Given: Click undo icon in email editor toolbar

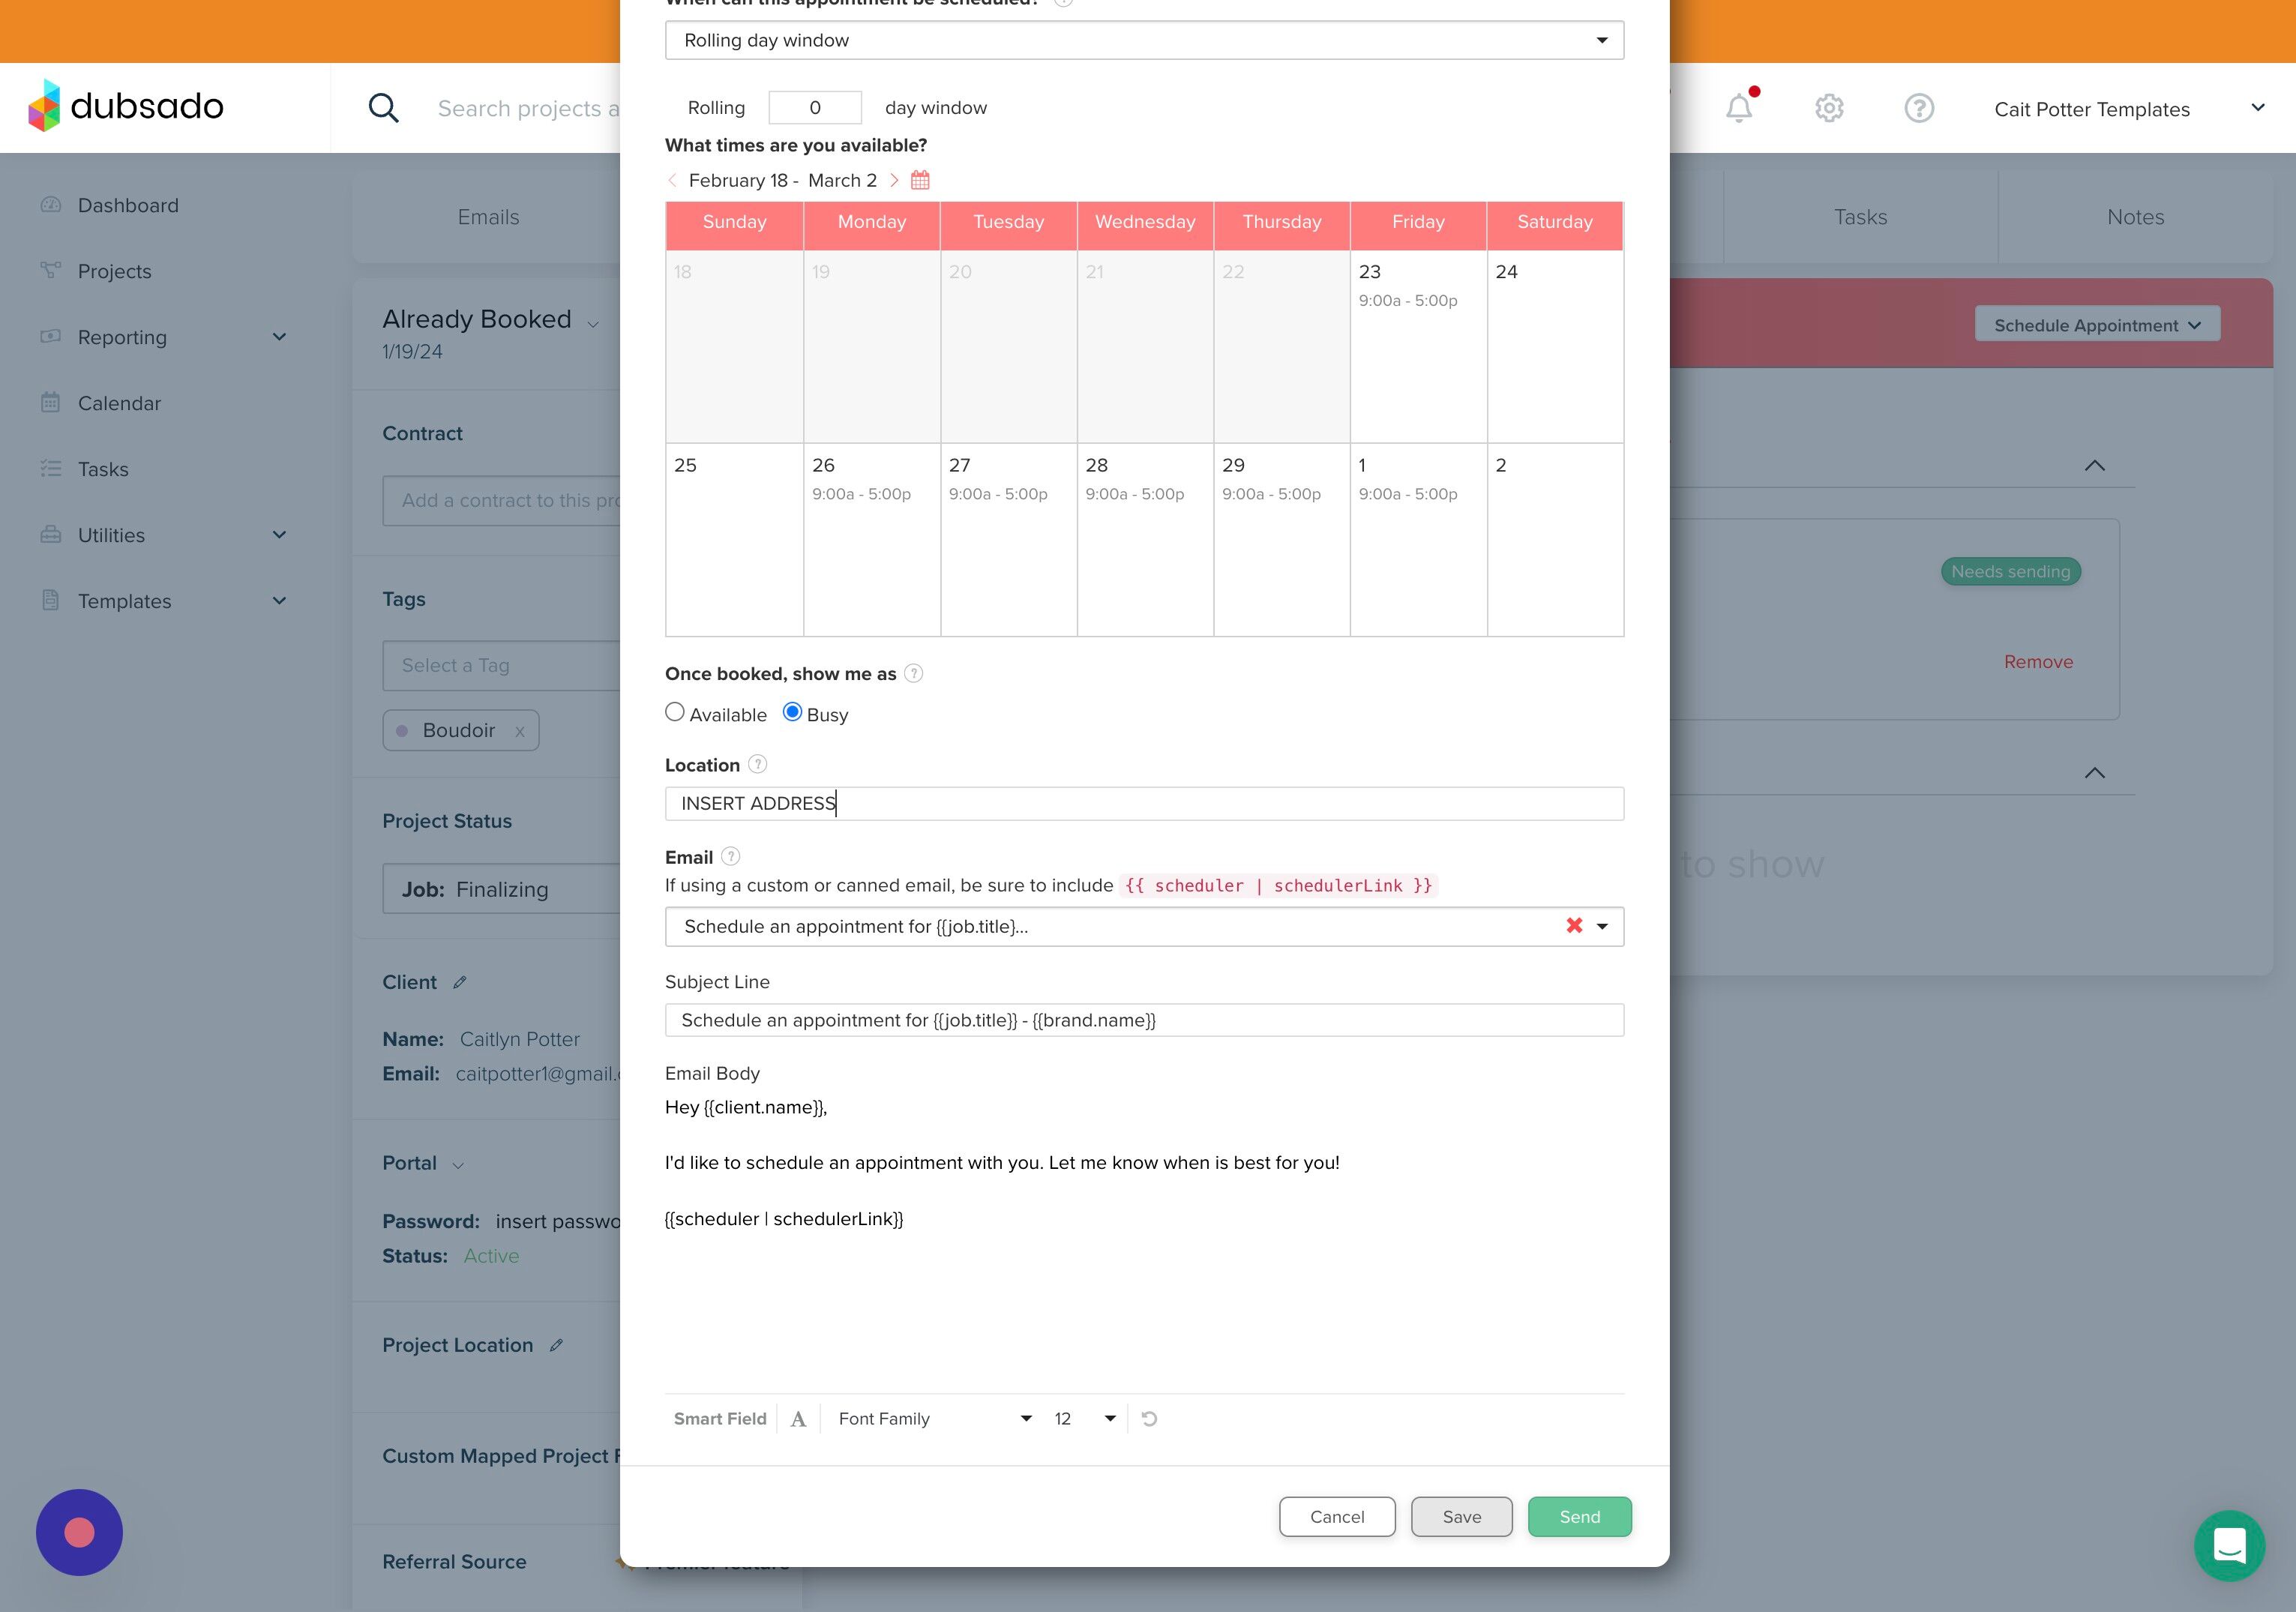Looking at the screenshot, I should point(1149,1419).
